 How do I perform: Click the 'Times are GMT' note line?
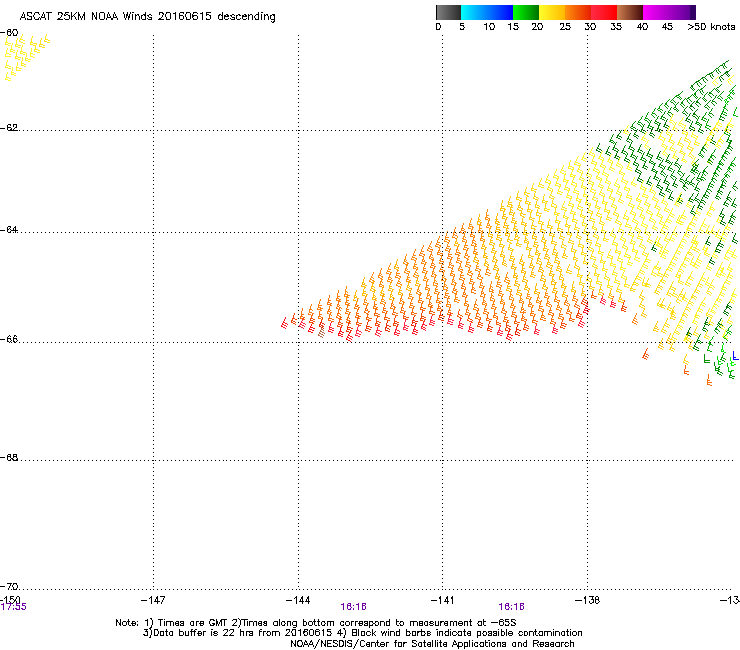coord(316,623)
